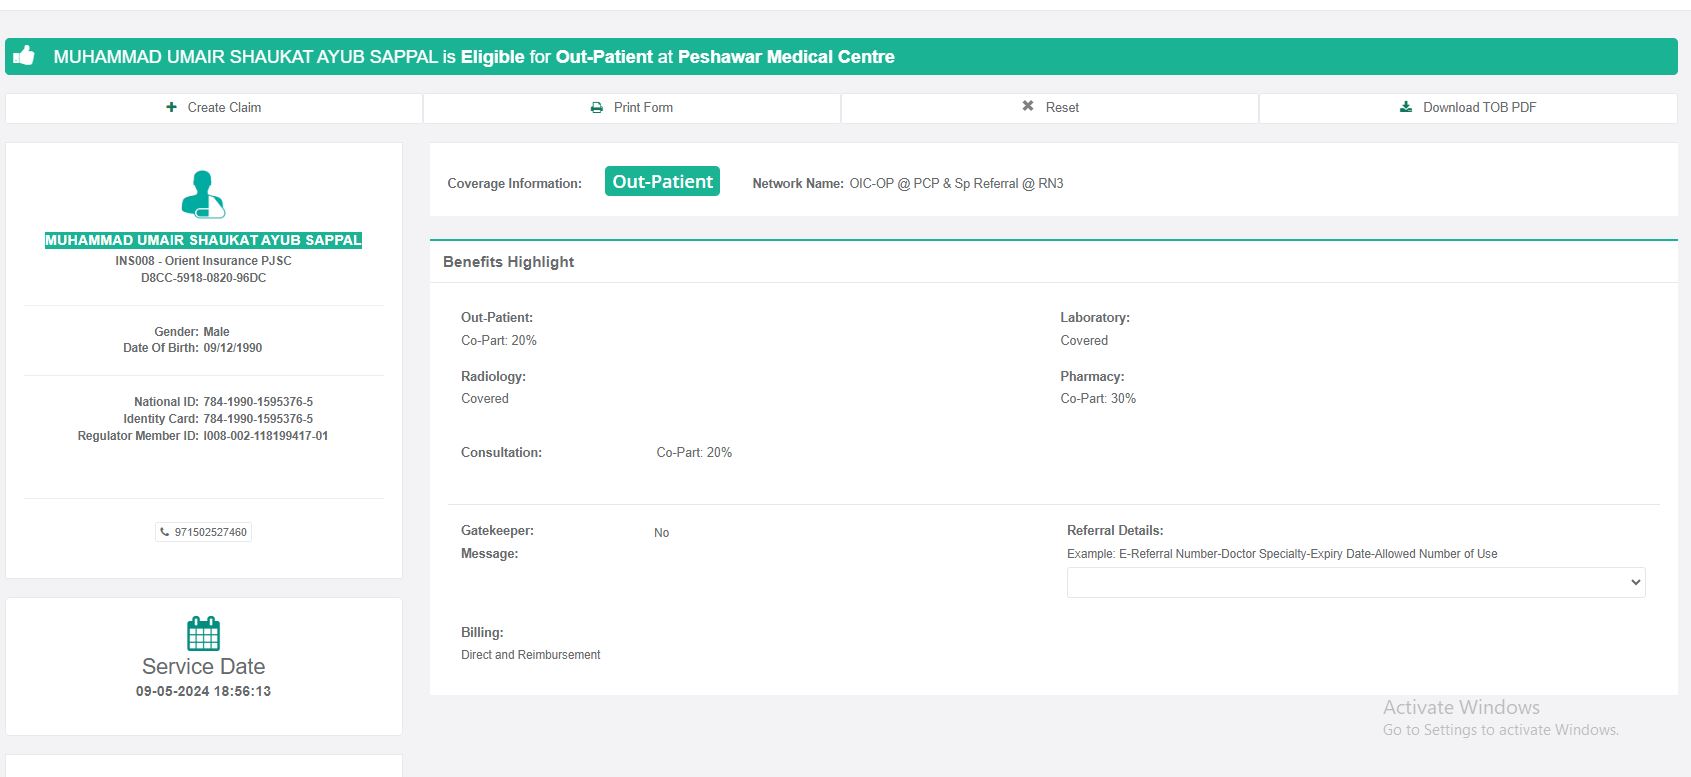Select the Reset button
Image resolution: width=1691 pixels, height=777 pixels.
pos(1050,108)
